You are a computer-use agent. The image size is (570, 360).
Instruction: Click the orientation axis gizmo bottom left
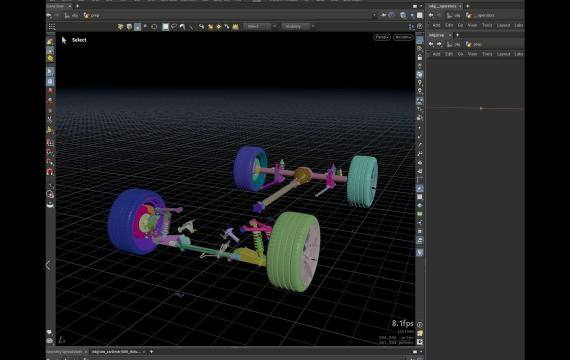click(62, 340)
